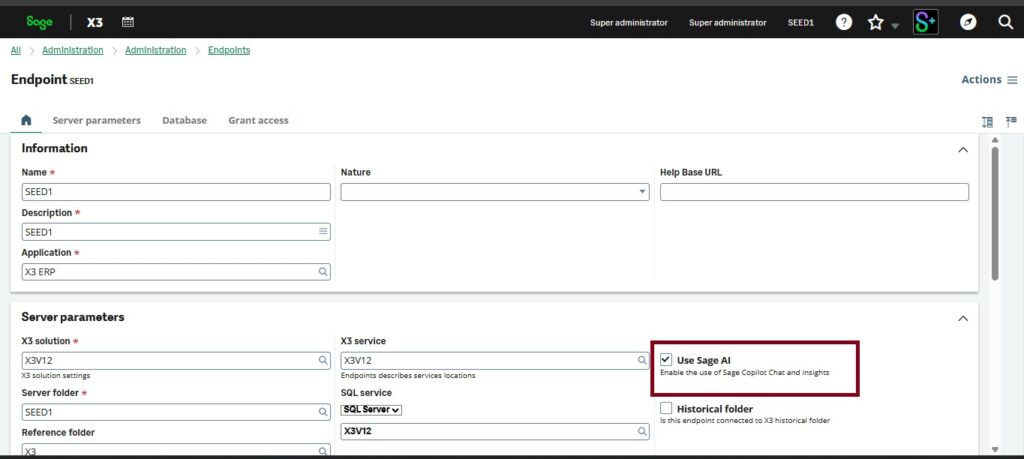The image size is (1024, 459).
Task: Open the first Administration breadcrumb link
Action: click(72, 50)
